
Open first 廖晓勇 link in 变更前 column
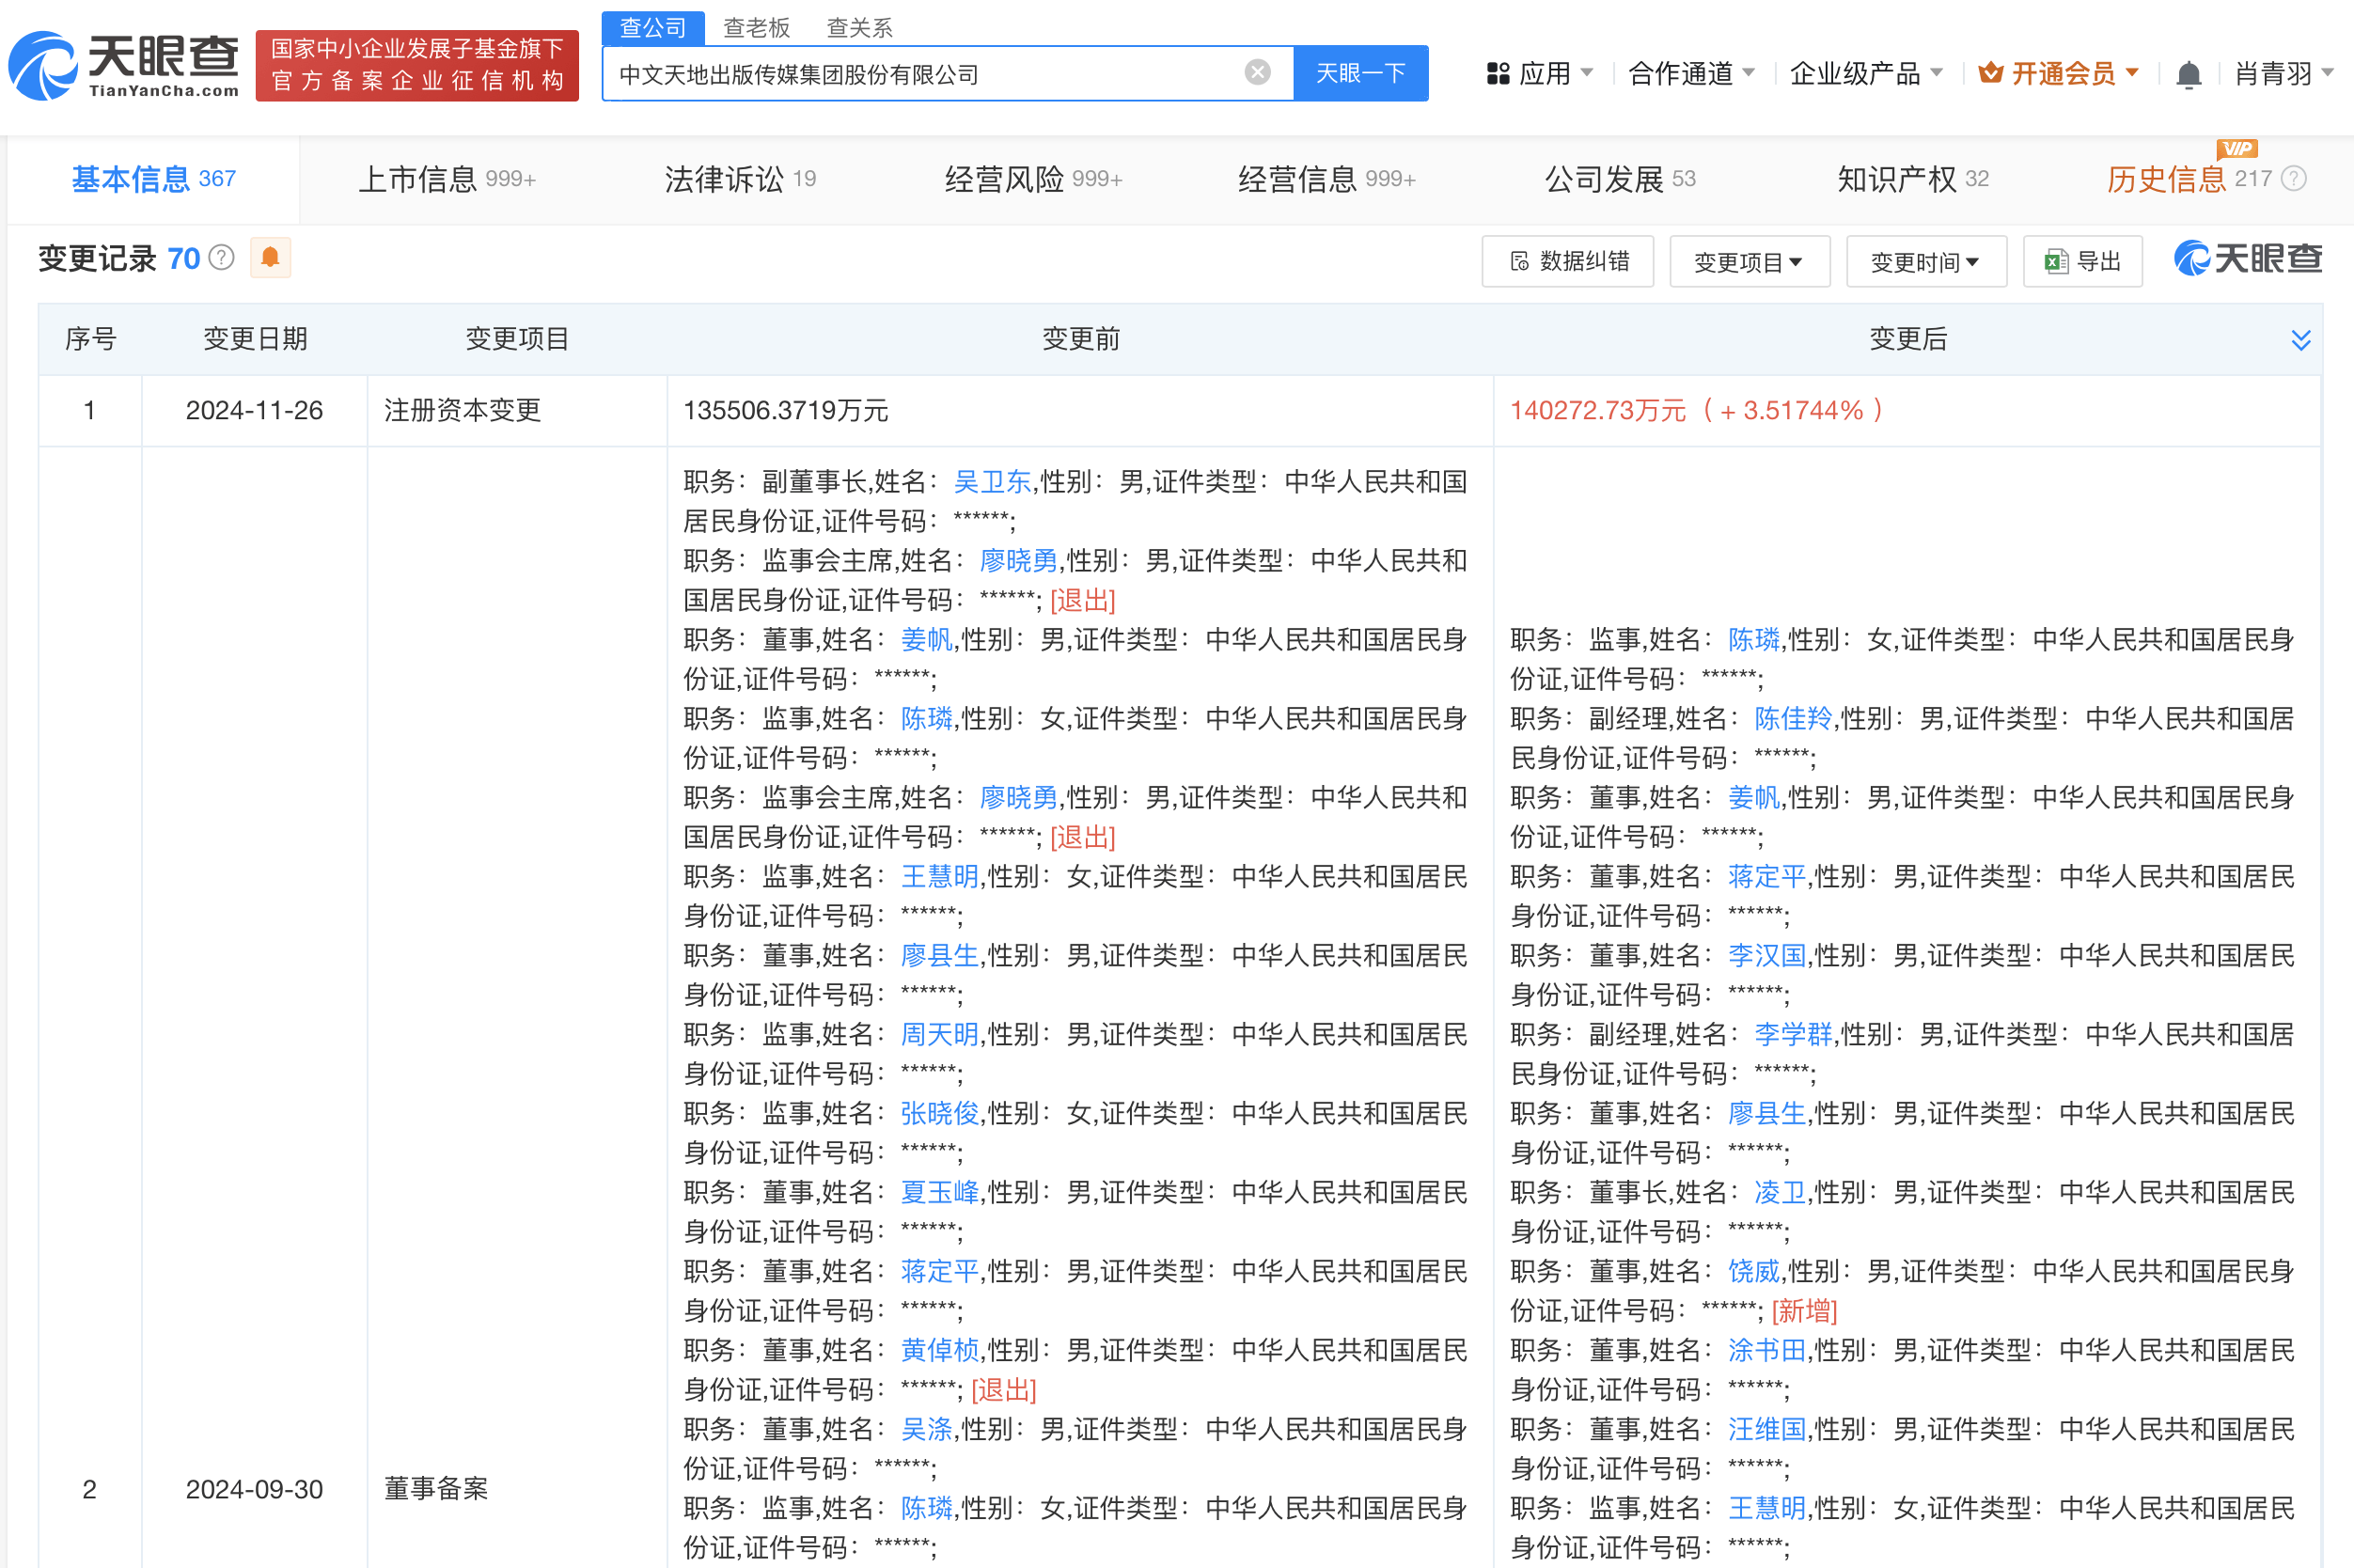tap(1018, 561)
